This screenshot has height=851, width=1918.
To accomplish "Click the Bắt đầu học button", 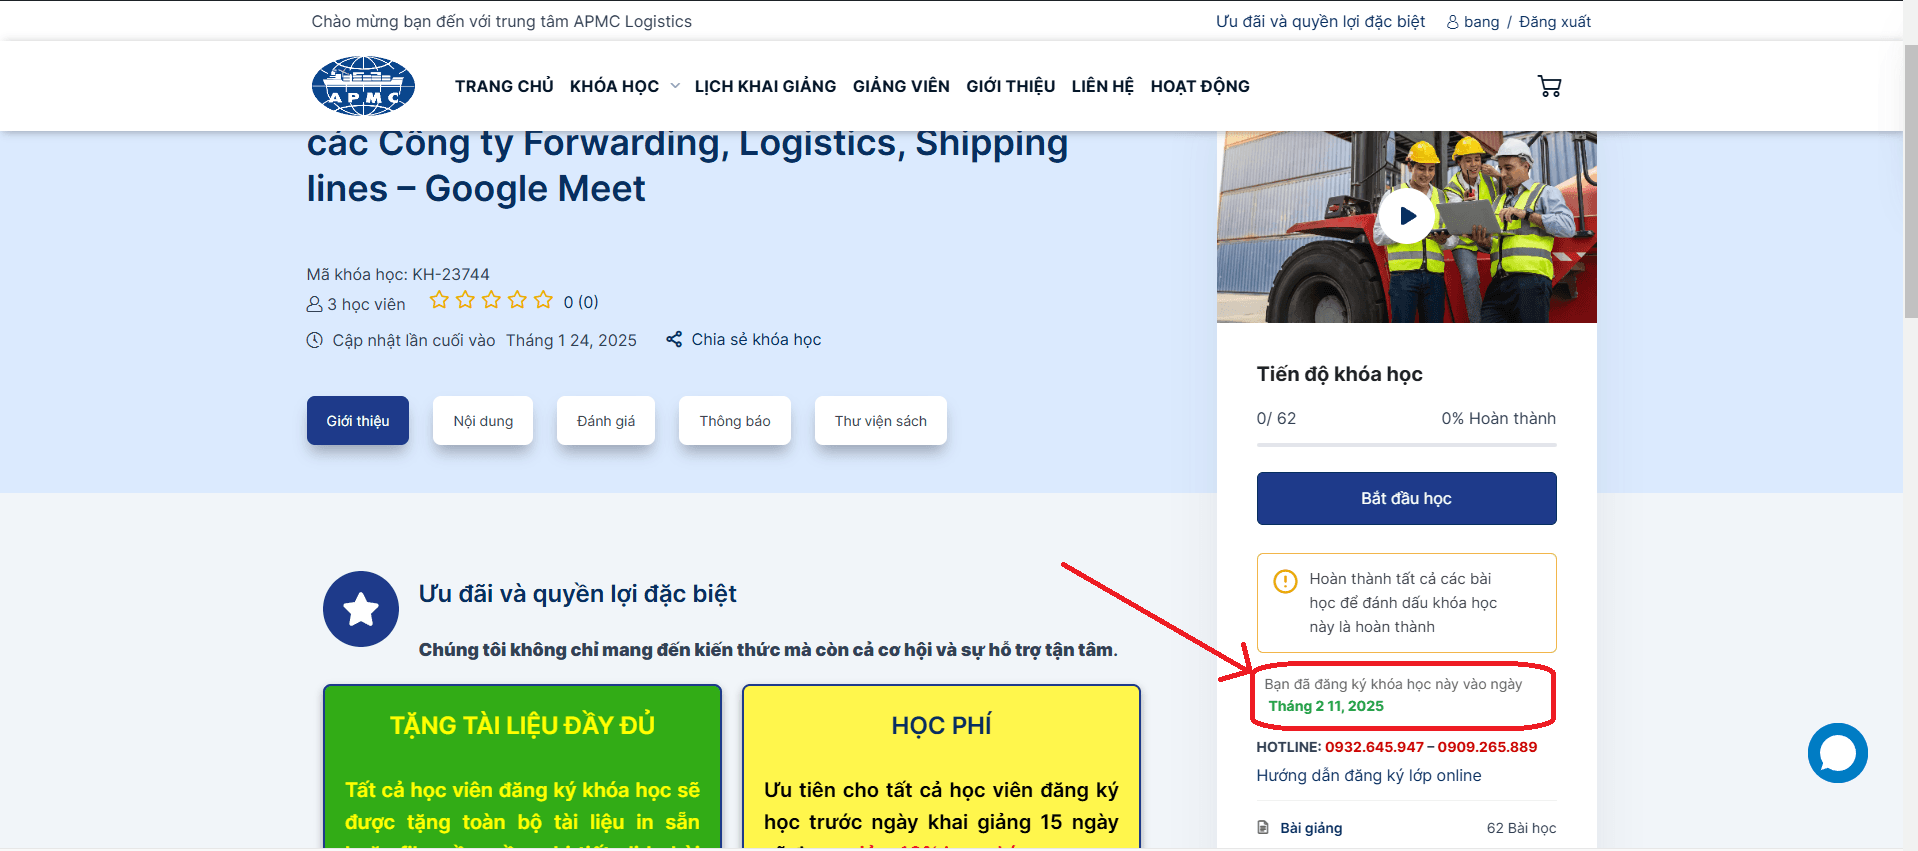I will [x=1406, y=498].
